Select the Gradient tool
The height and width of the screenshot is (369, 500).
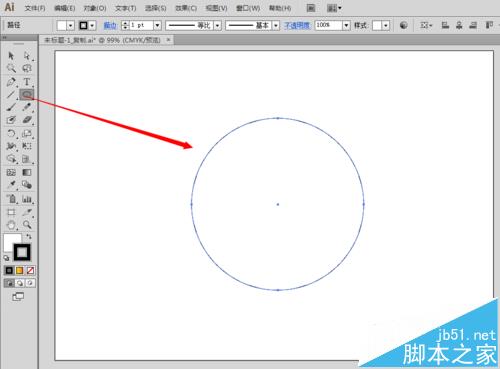point(27,172)
